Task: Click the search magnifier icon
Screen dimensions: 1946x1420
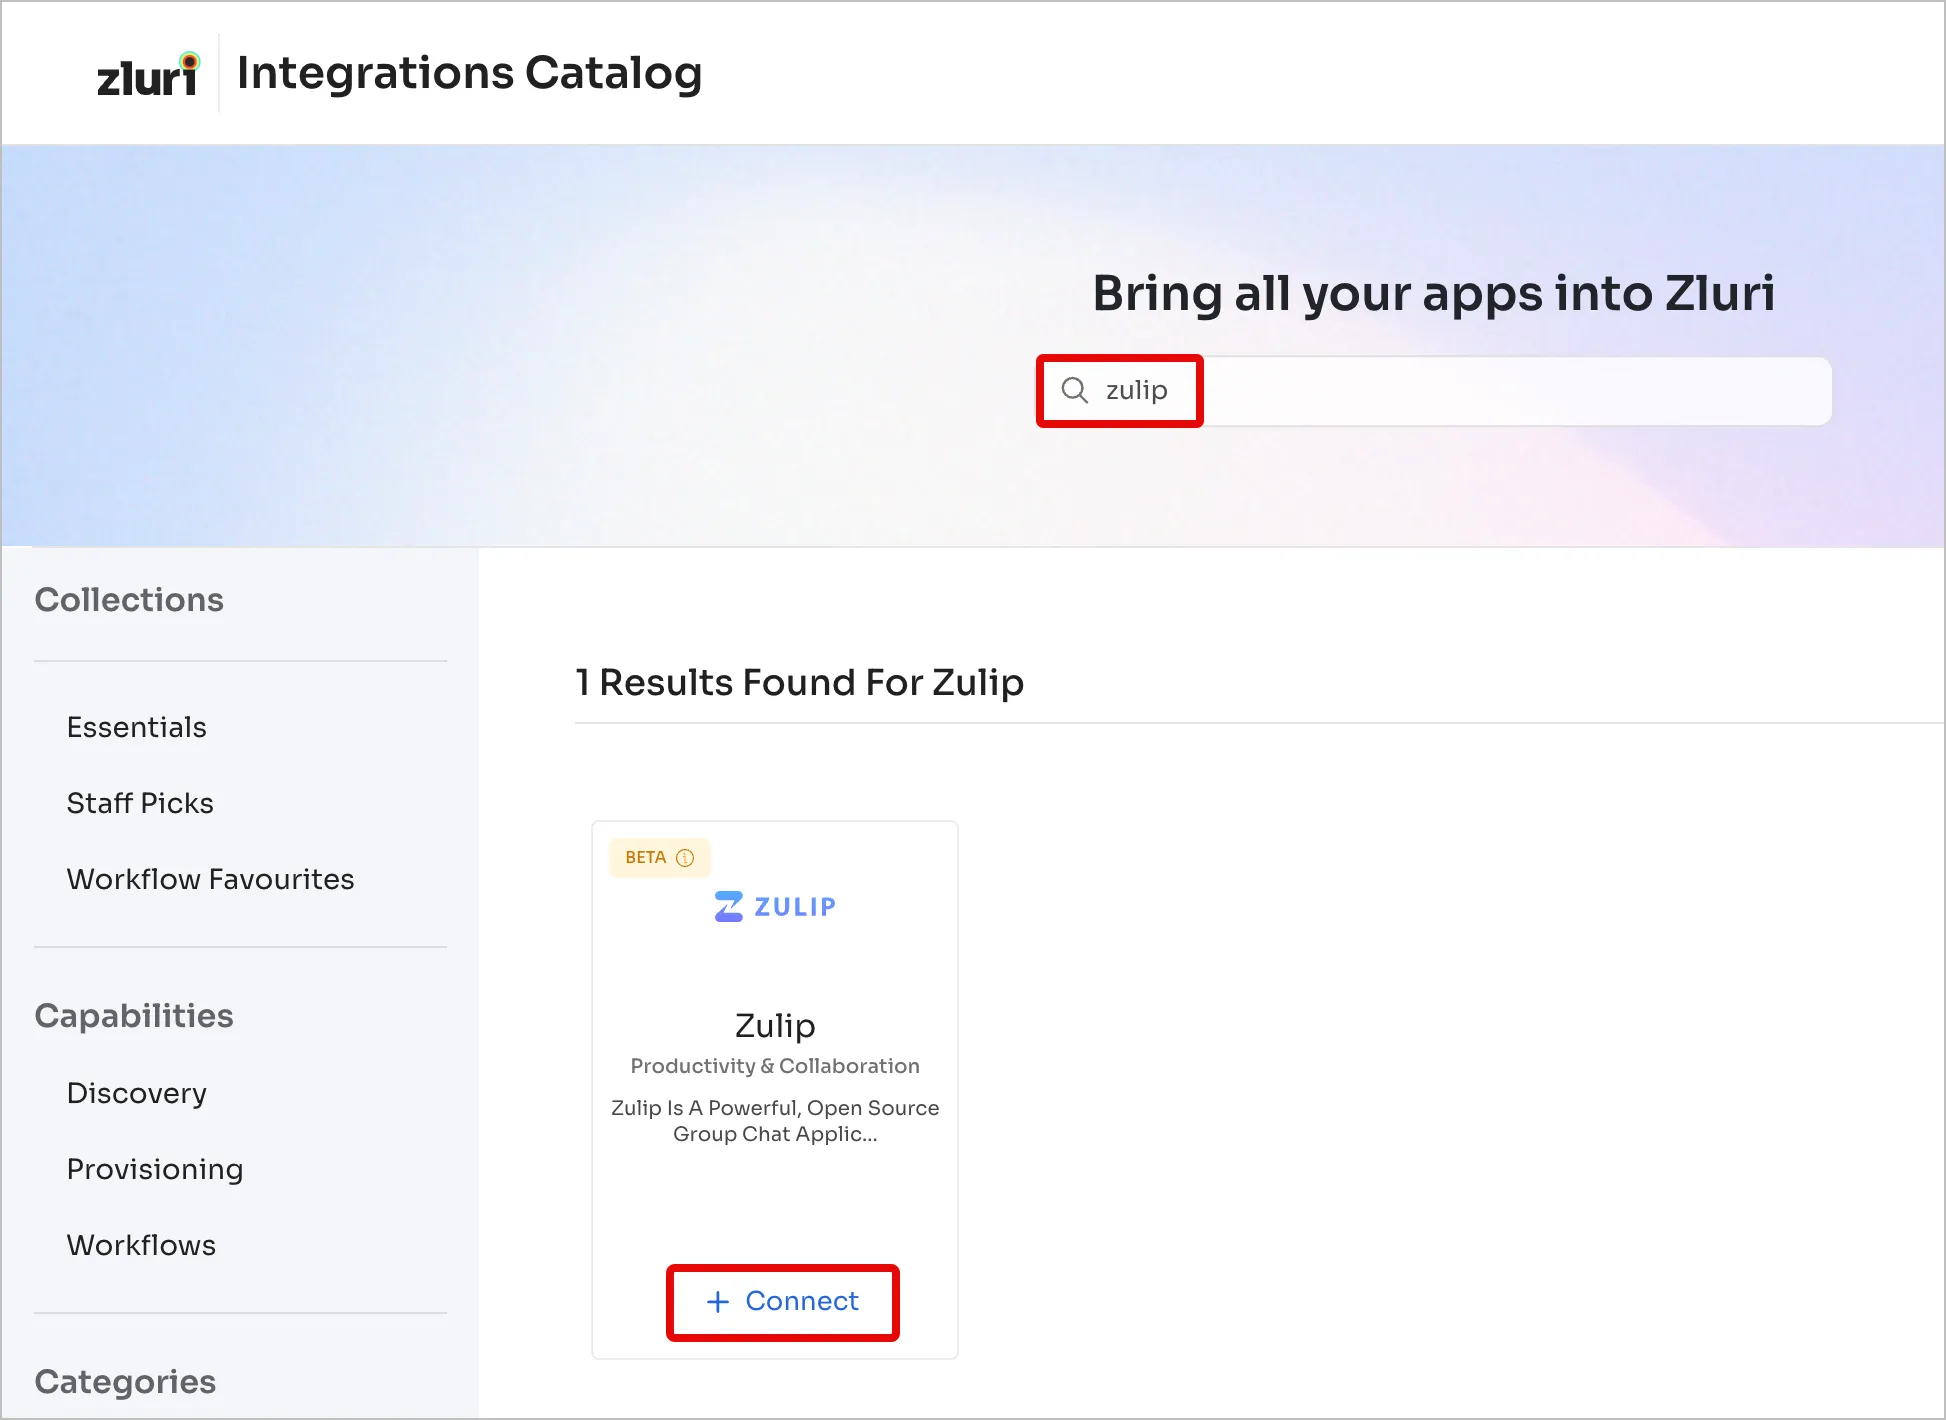Action: coord(1074,390)
